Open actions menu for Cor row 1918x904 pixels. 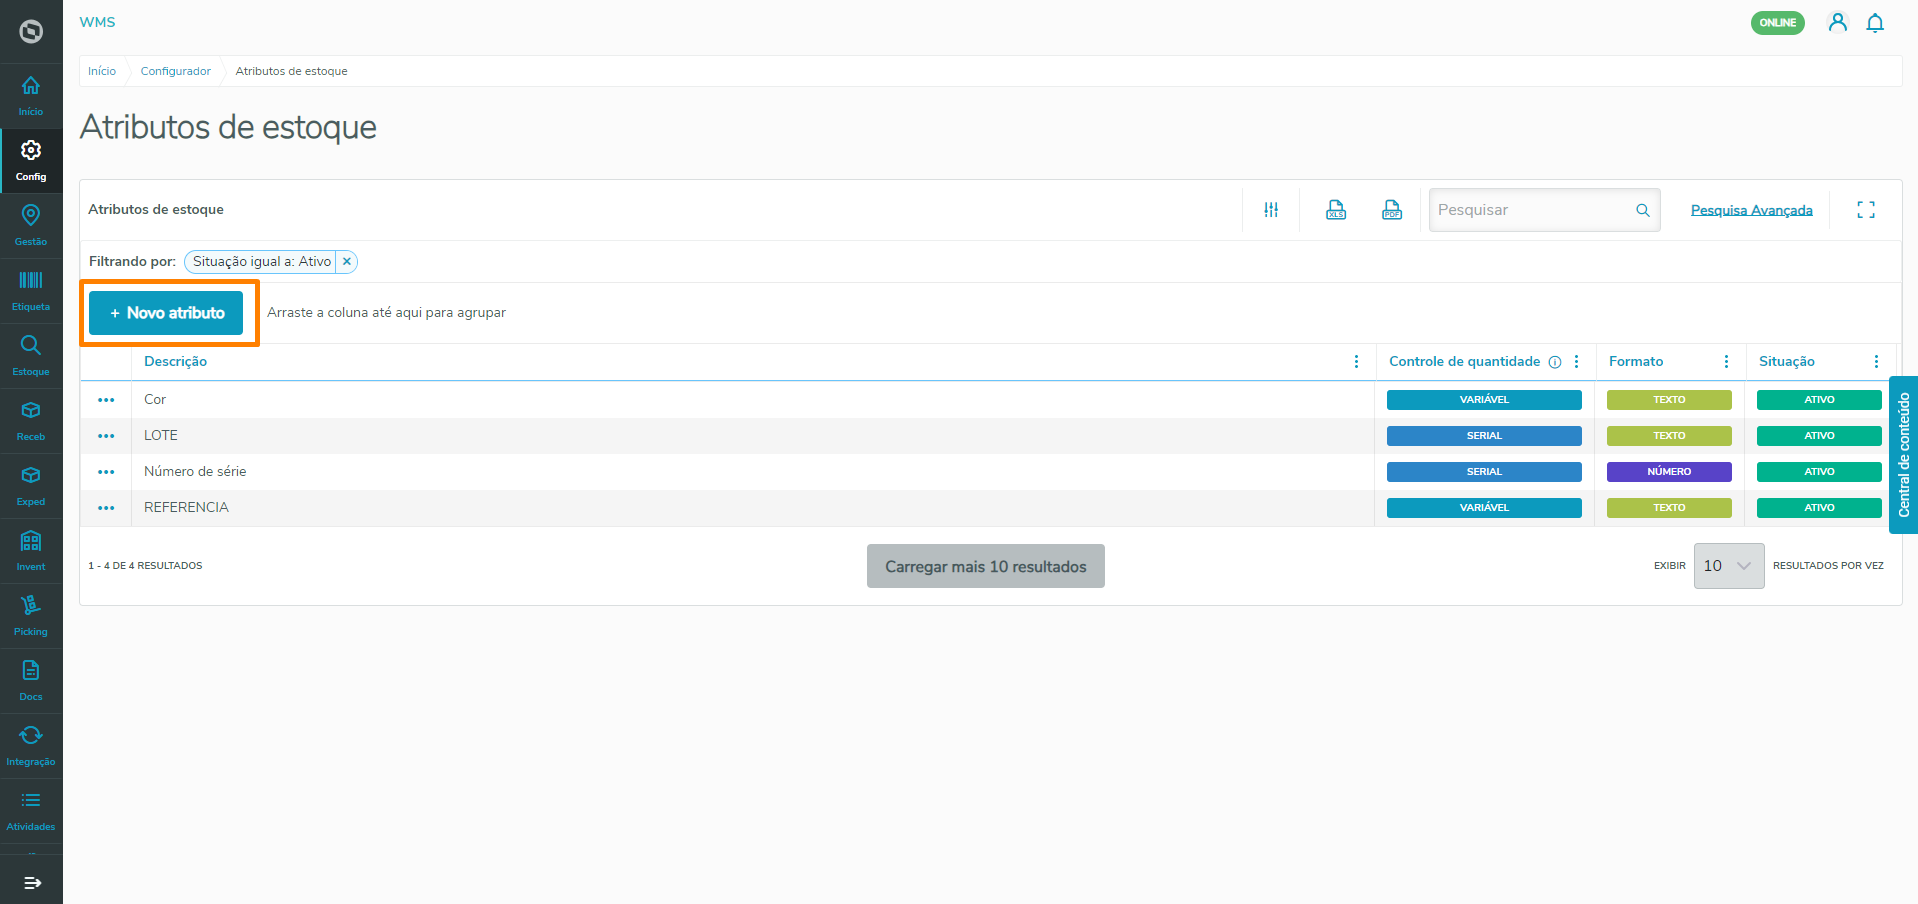[x=106, y=400]
